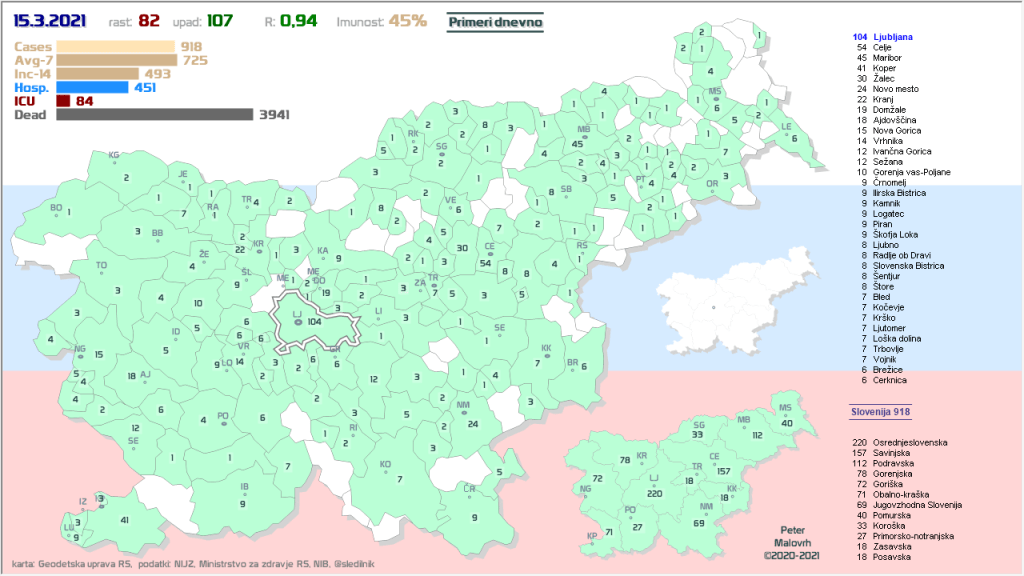Viewport: 1024px width, 576px height.
Task: Select the dark red ICU bar
Action: click(x=63, y=101)
